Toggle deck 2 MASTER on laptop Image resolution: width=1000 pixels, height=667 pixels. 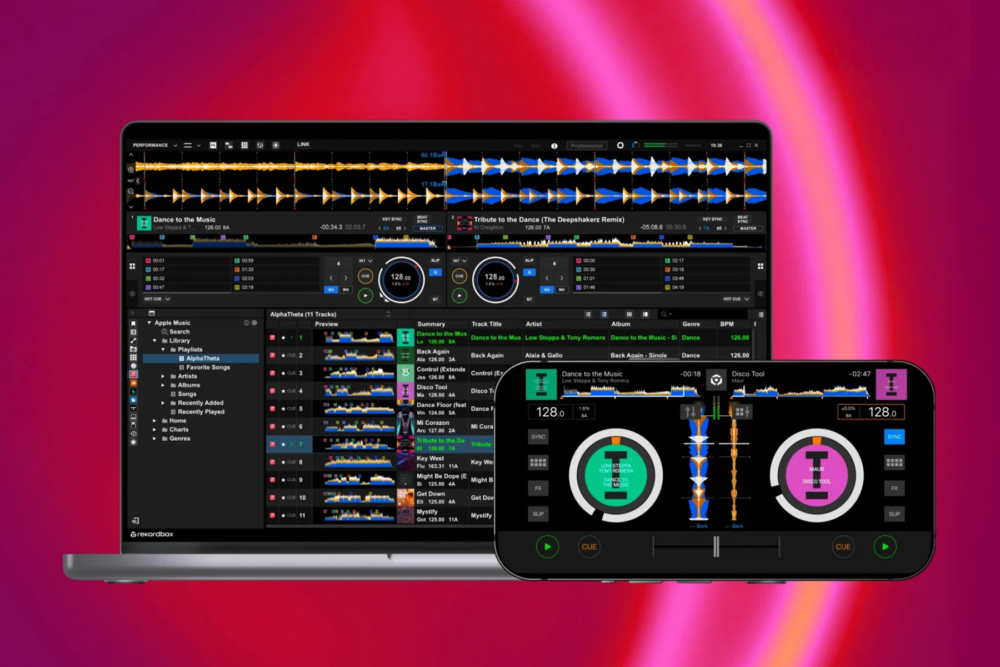[748, 228]
